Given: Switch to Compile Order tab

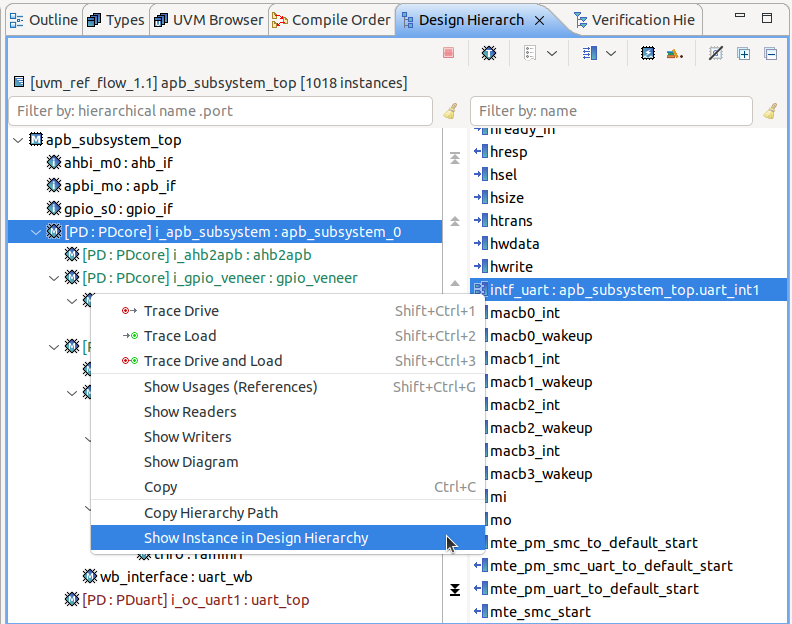Looking at the screenshot, I should point(331,20).
